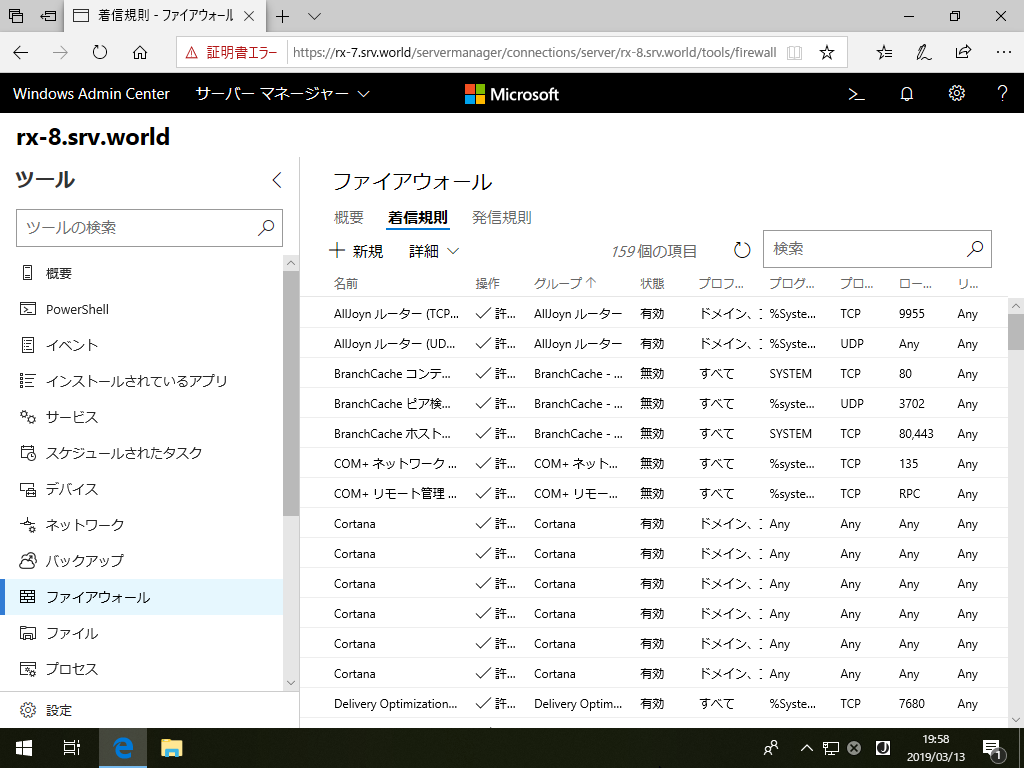Click the magnifier icon in the tool search box
1024x768 pixels.
pyautogui.click(x=266, y=227)
